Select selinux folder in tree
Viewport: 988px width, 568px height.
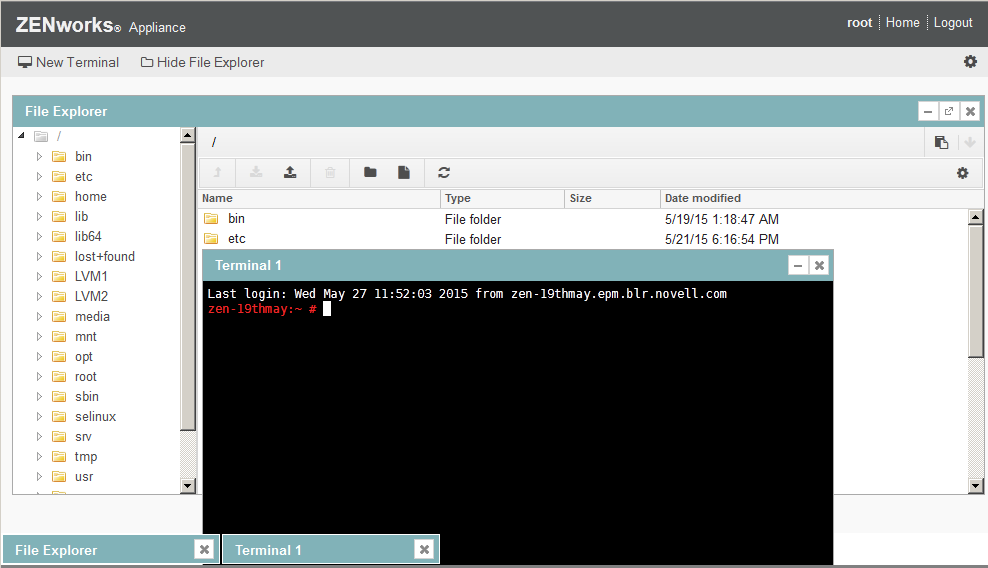click(x=96, y=417)
